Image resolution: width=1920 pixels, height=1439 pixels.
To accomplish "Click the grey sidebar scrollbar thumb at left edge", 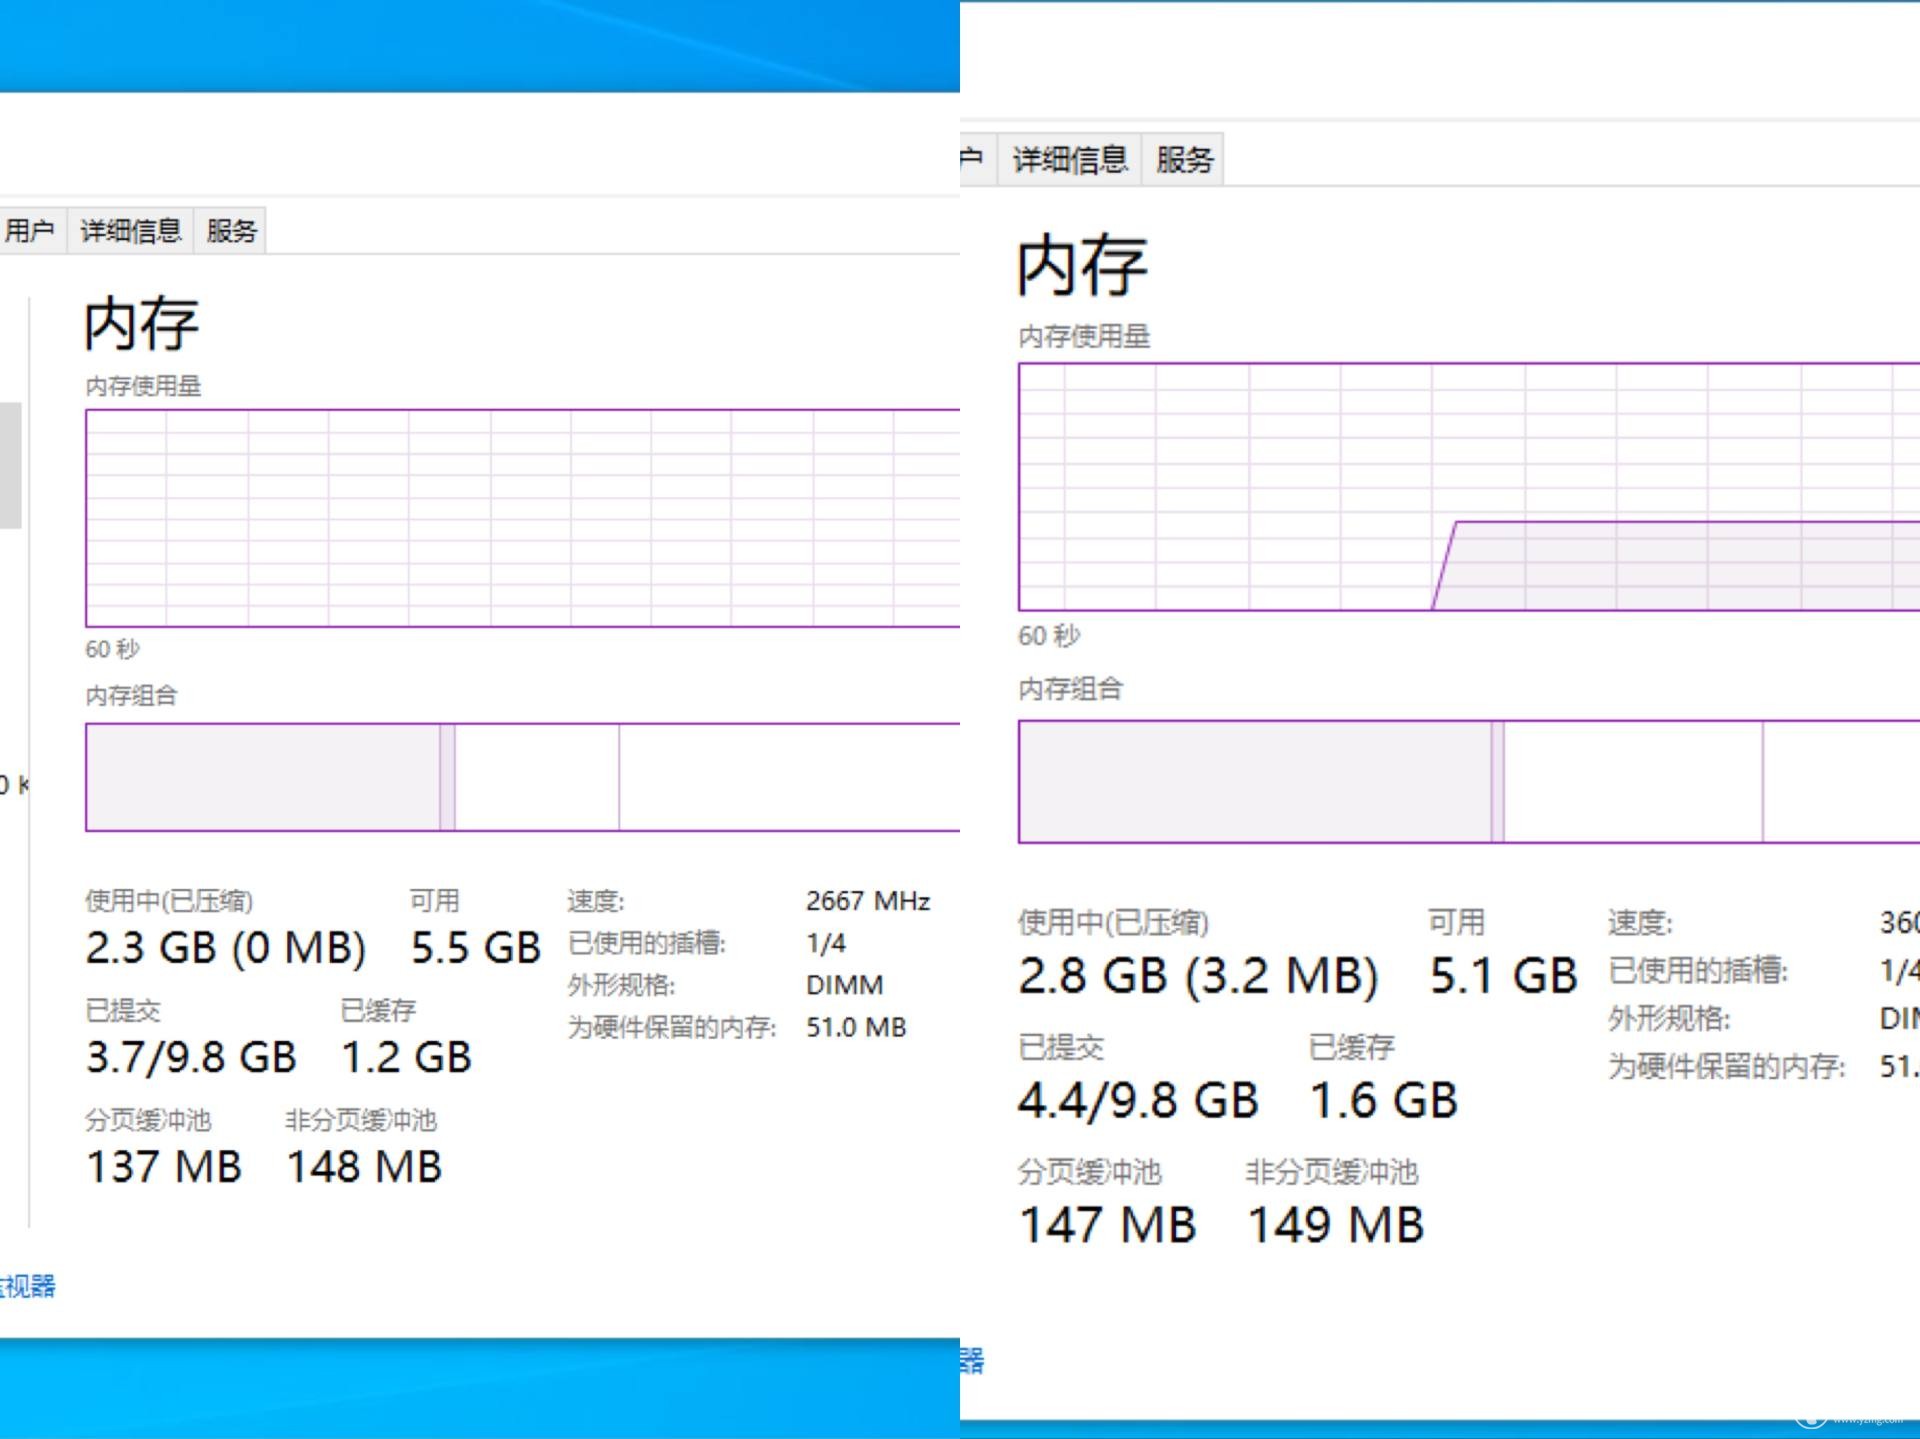I will (10, 465).
